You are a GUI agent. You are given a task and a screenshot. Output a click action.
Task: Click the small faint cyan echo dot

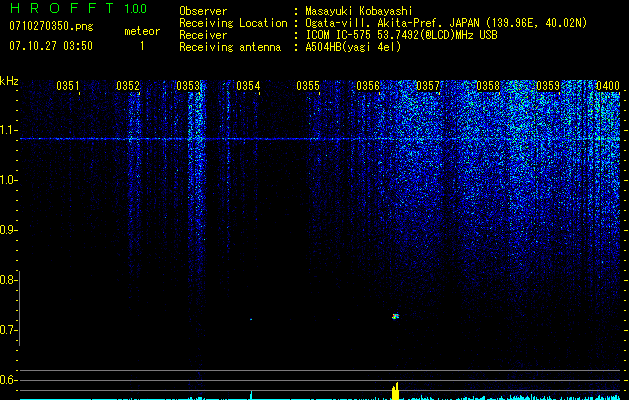(251, 319)
